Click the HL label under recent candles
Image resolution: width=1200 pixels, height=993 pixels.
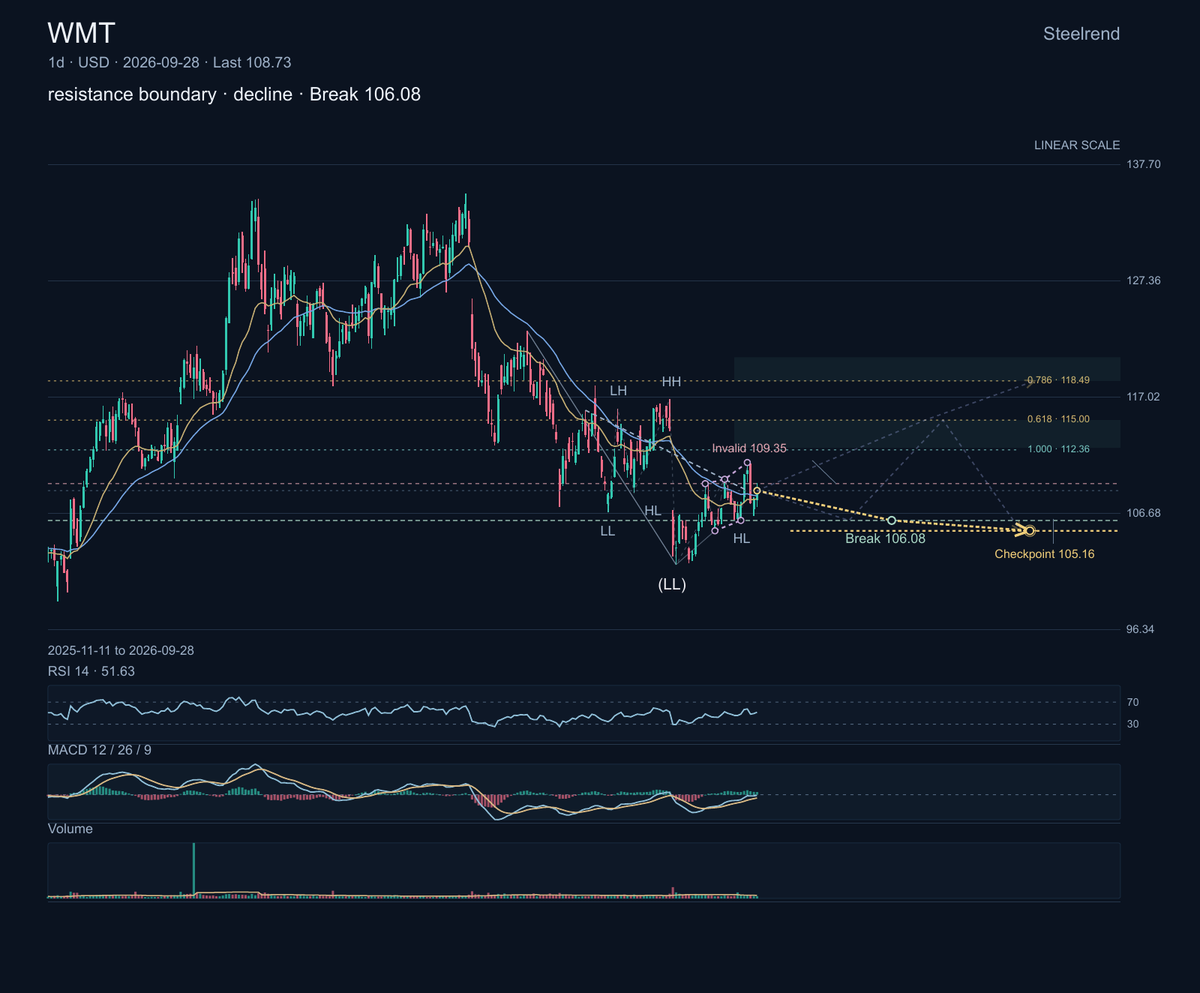pyautogui.click(x=741, y=538)
